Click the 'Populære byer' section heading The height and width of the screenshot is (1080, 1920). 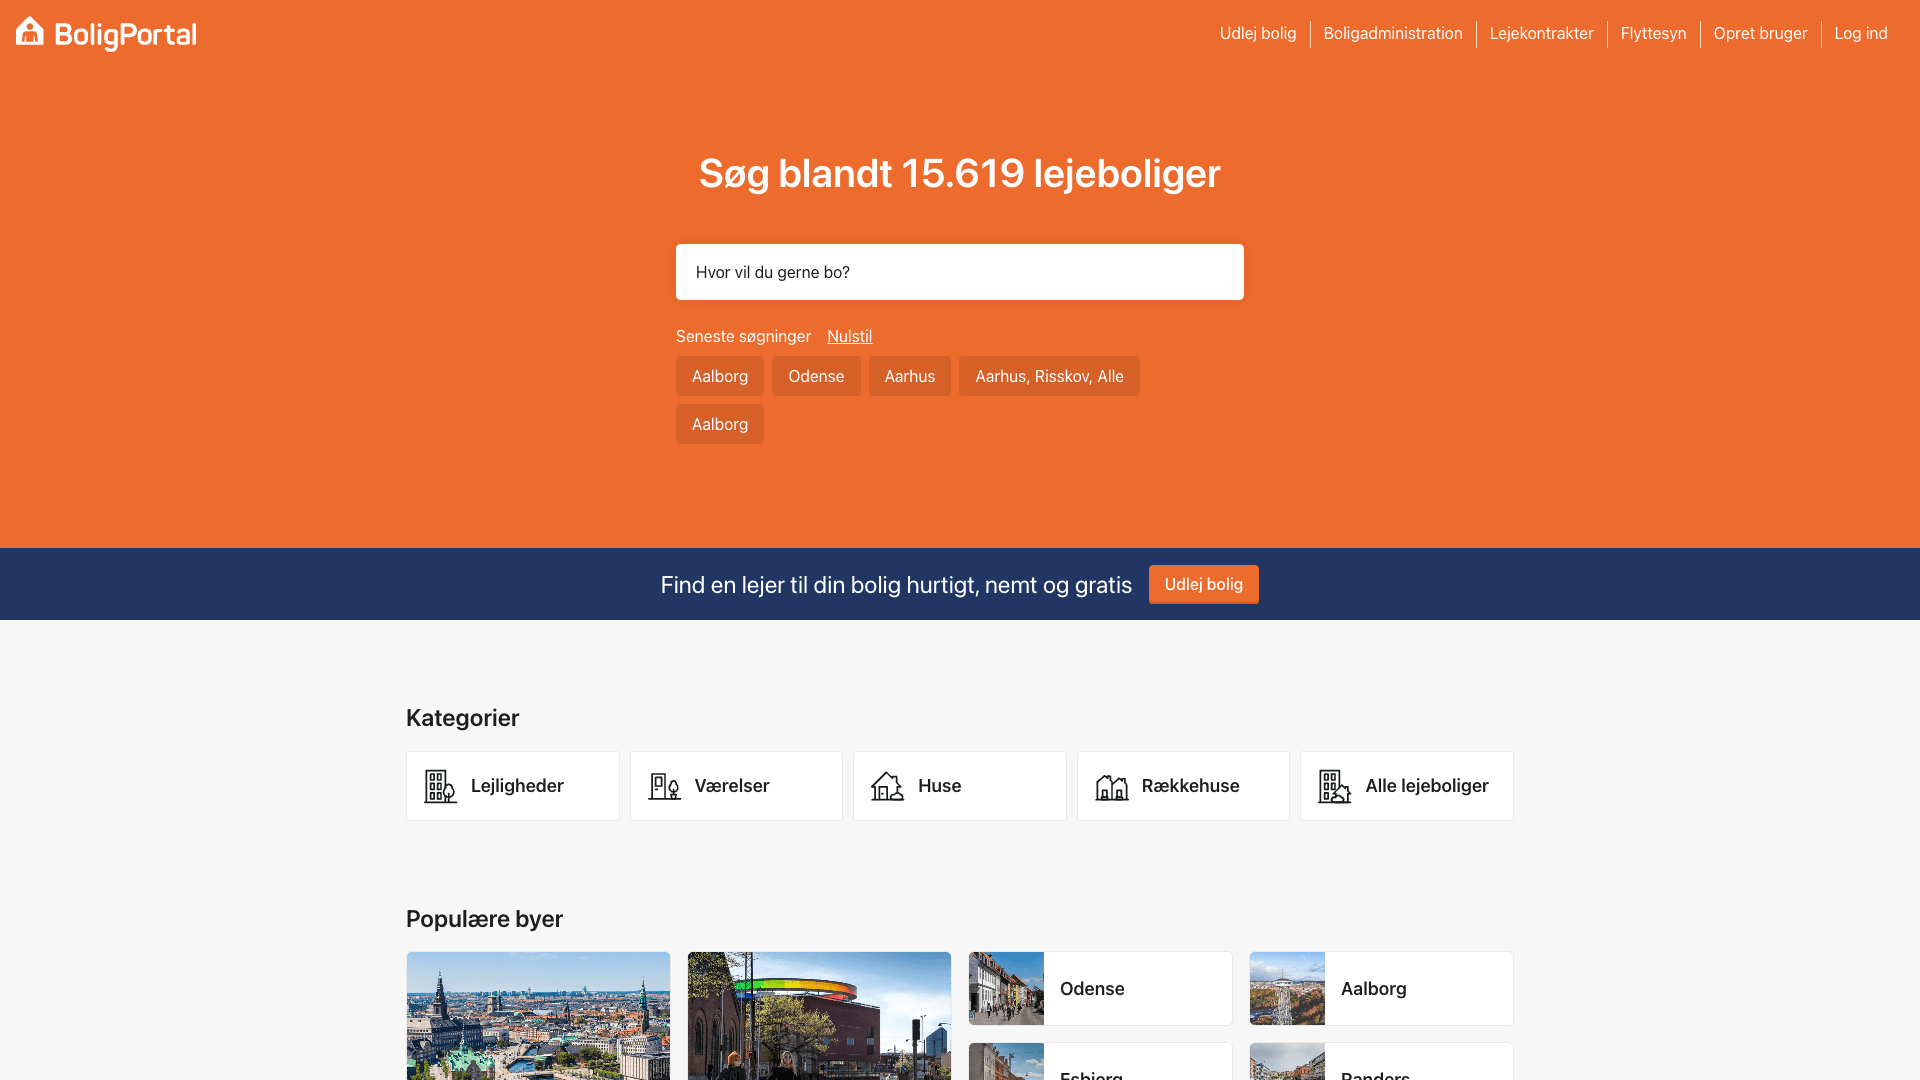click(484, 919)
